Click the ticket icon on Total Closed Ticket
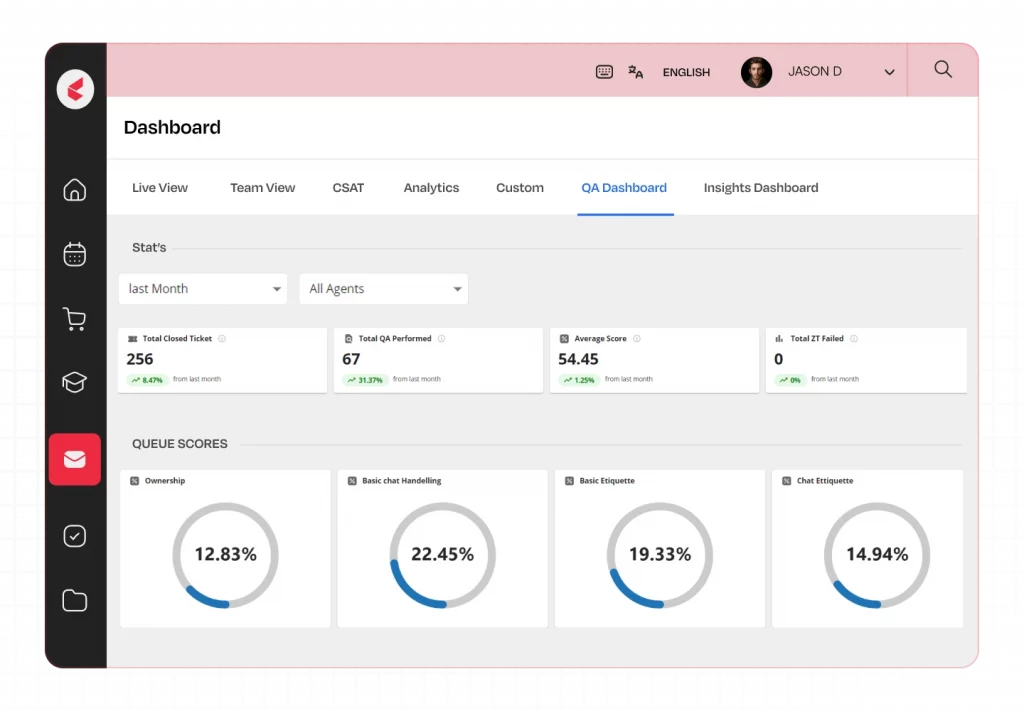Viewport: 1024px width, 711px height. (x=133, y=339)
